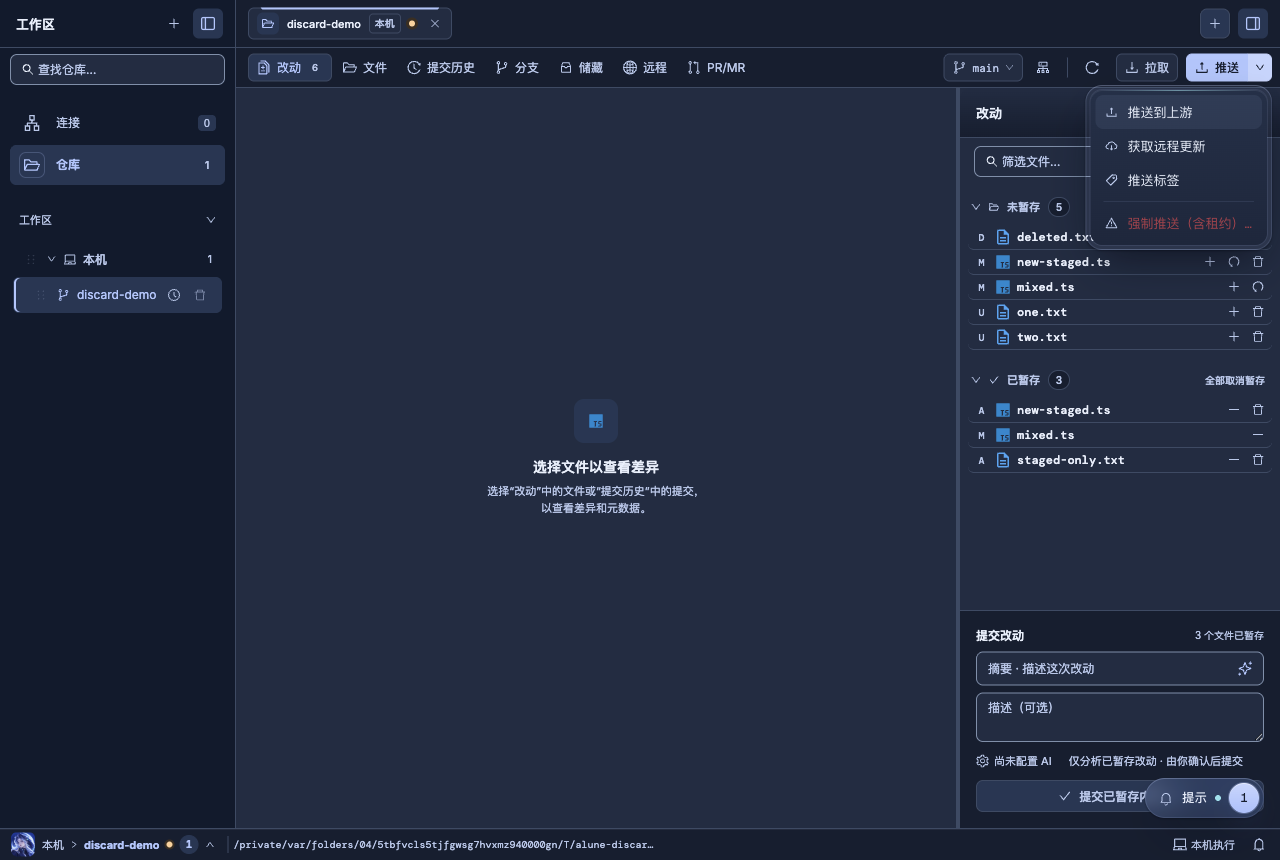This screenshot has width=1280, height=860.
Task: Open 连接 in the left sidebar
Action: pos(117,123)
